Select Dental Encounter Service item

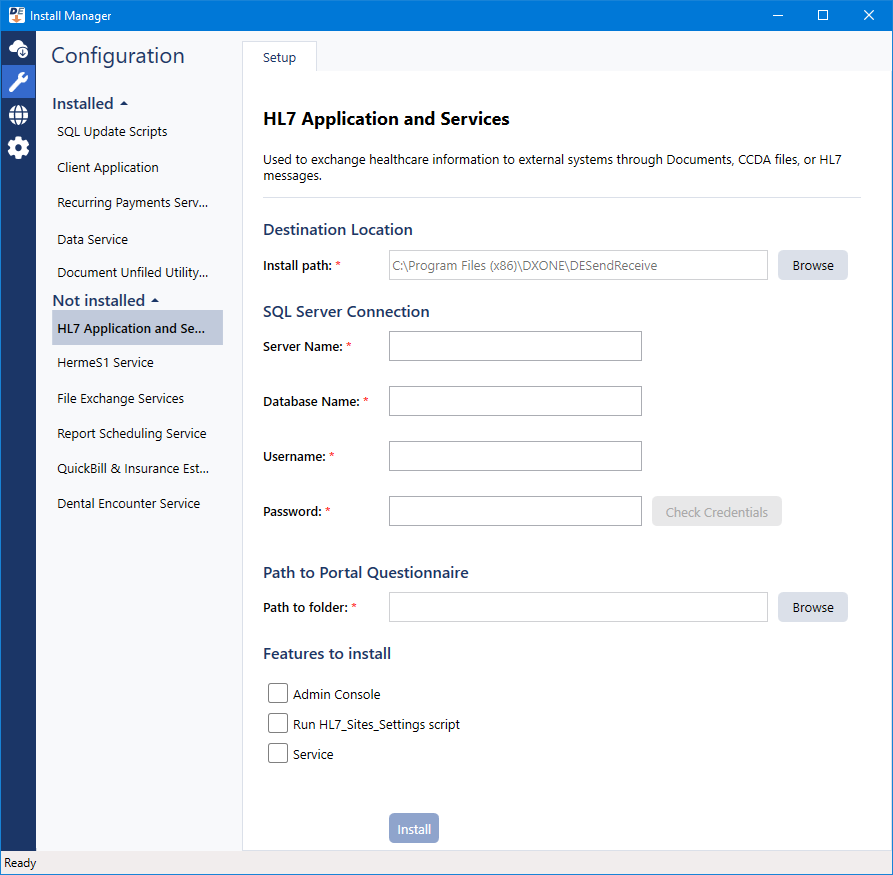pos(128,504)
